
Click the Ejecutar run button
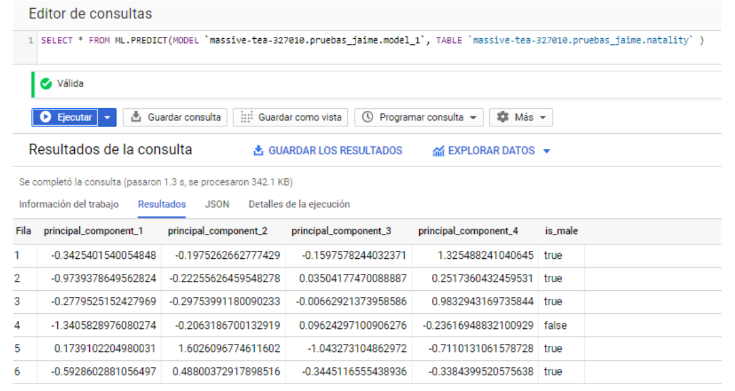click(65, 117)
